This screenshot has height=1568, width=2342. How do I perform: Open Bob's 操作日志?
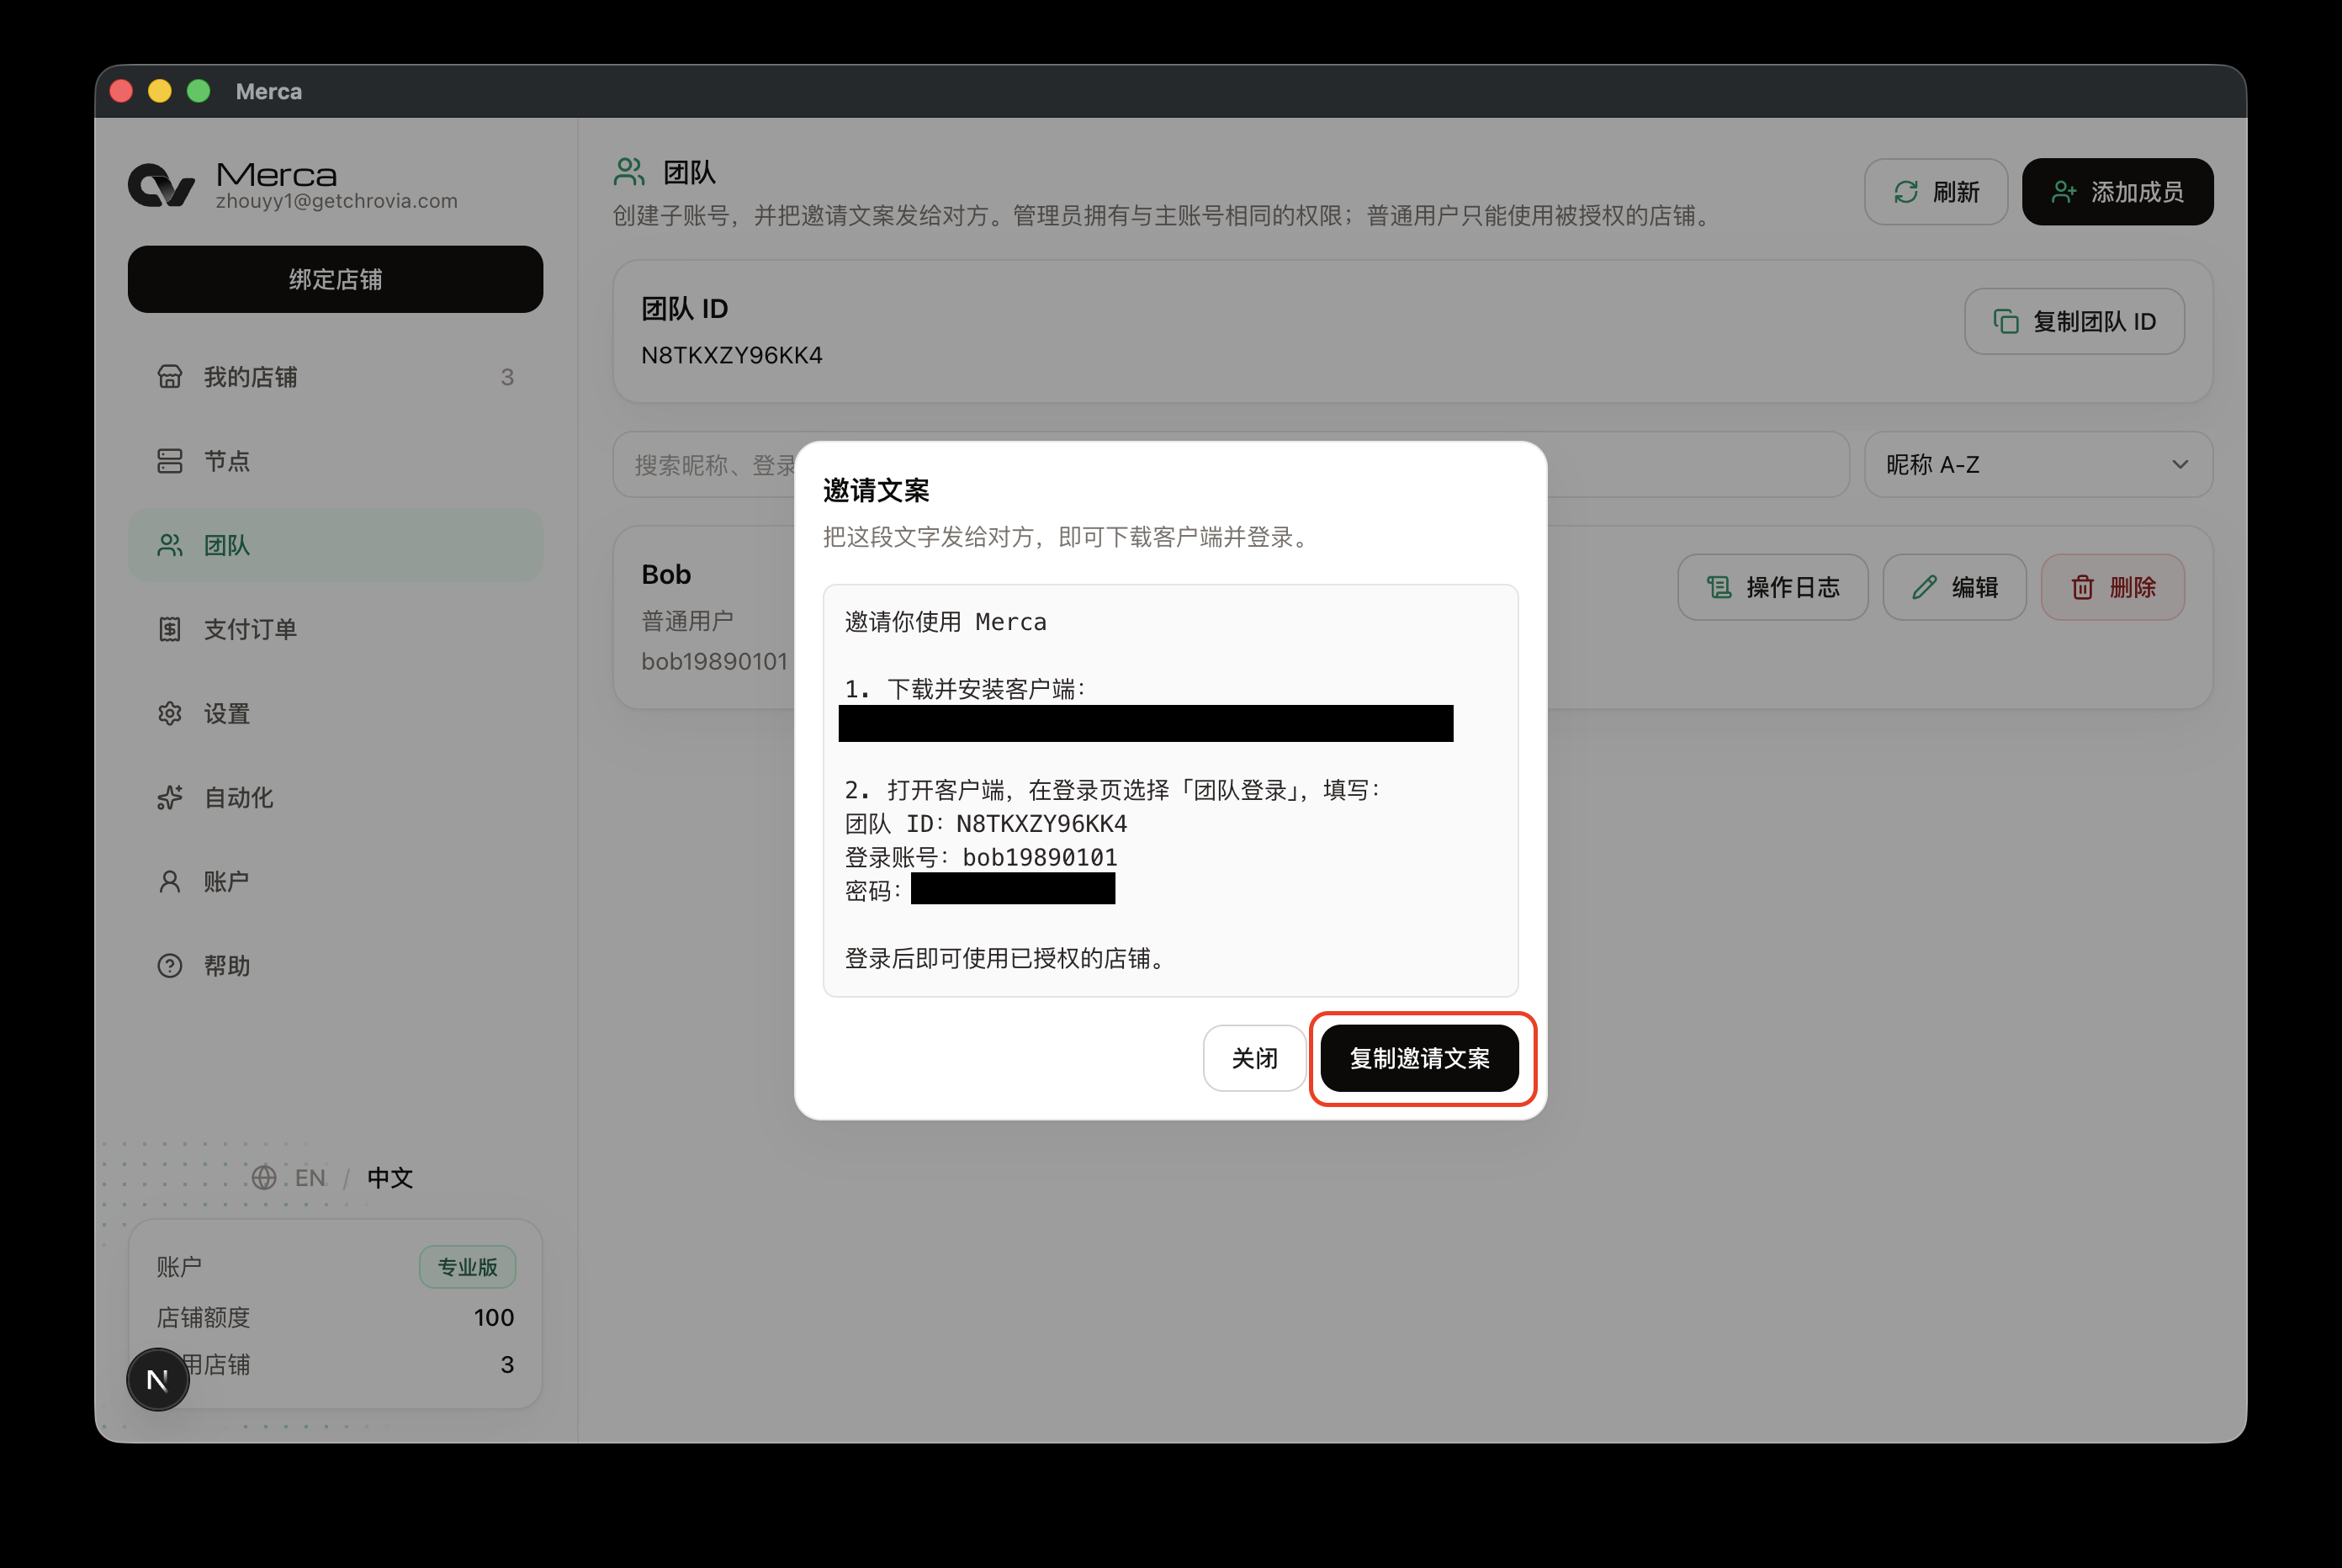[1772, 587]
